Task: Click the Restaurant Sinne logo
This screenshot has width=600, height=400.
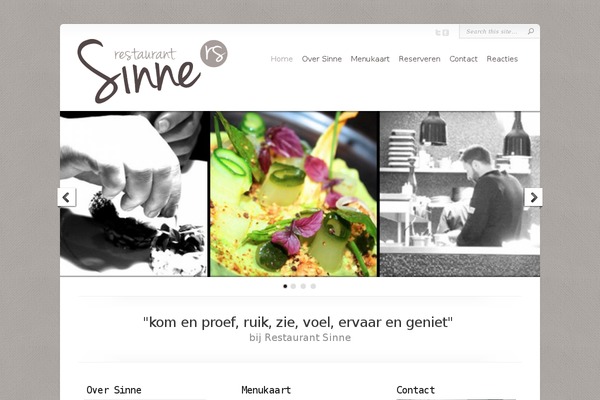Action: (152, 71)
